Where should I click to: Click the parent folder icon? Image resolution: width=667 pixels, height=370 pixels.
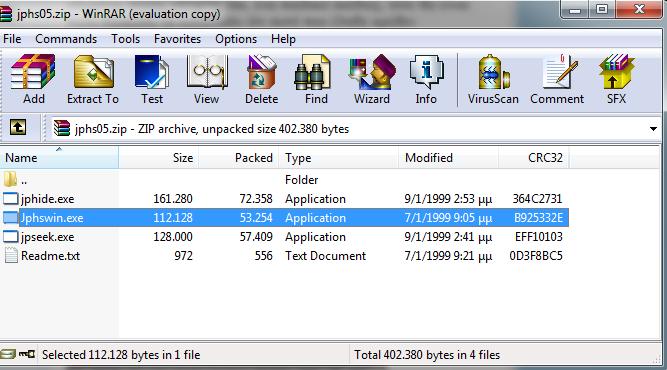tap(10, 179)
